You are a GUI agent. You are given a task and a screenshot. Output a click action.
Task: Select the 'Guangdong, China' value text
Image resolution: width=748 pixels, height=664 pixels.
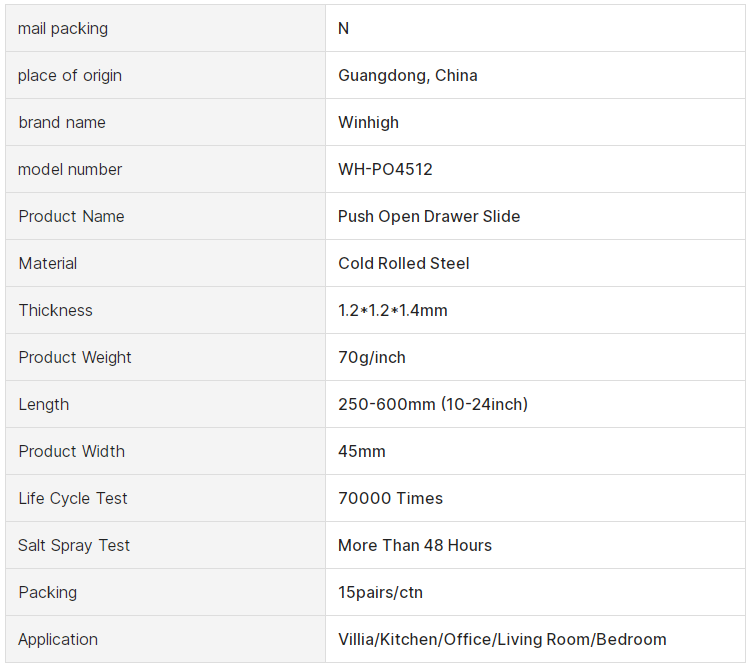[x=407, y=76]
